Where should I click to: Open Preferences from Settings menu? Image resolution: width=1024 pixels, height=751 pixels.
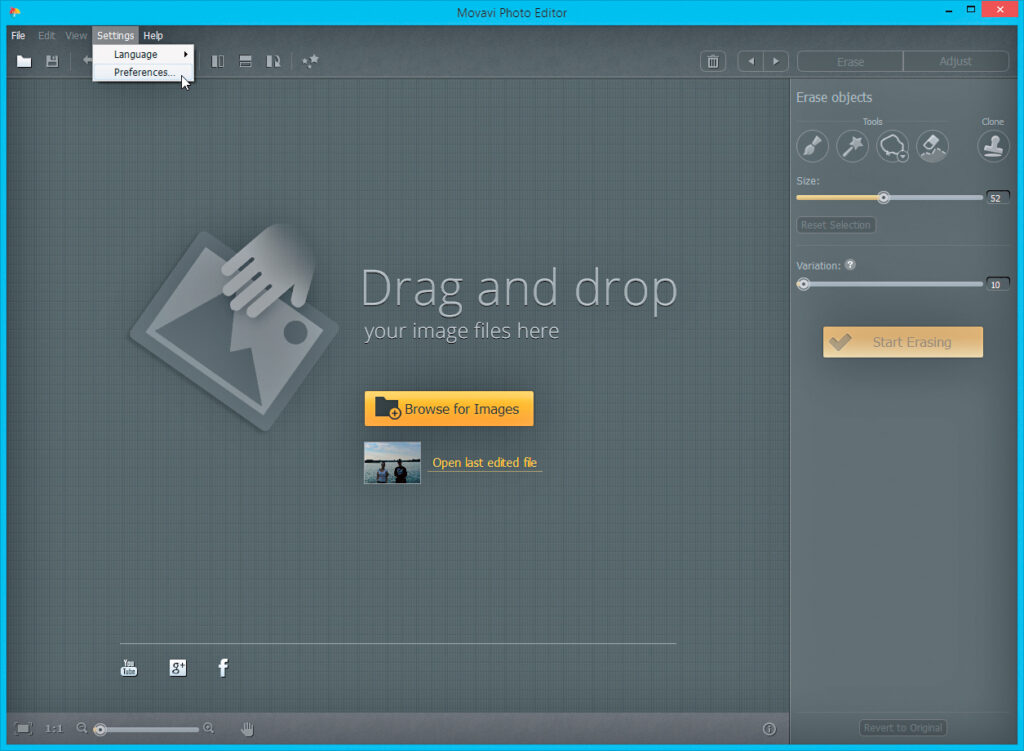coord(144,72)
